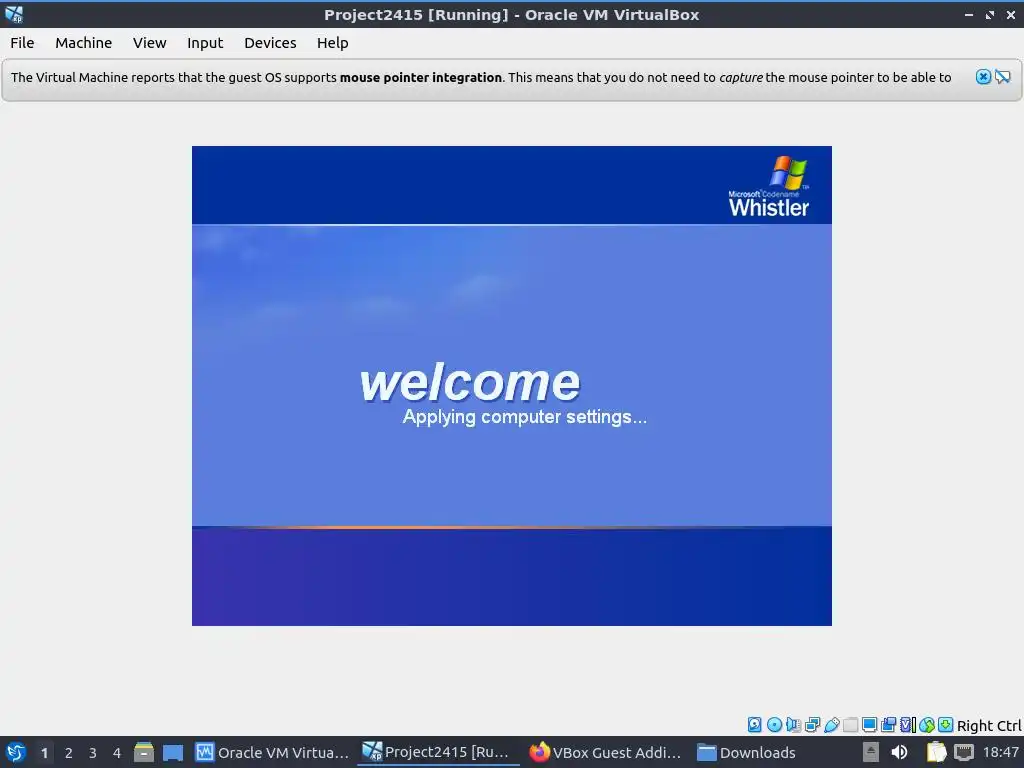Screen dimensions: 1024x768
Task: Select the Project2415 Running taskbar entry
Action: click(x=438, y=752)
